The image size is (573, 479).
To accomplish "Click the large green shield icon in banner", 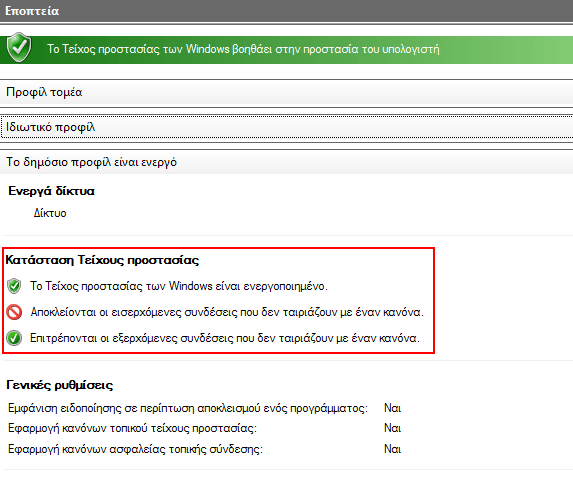I will pyautogui.click(x=19, y=47).
